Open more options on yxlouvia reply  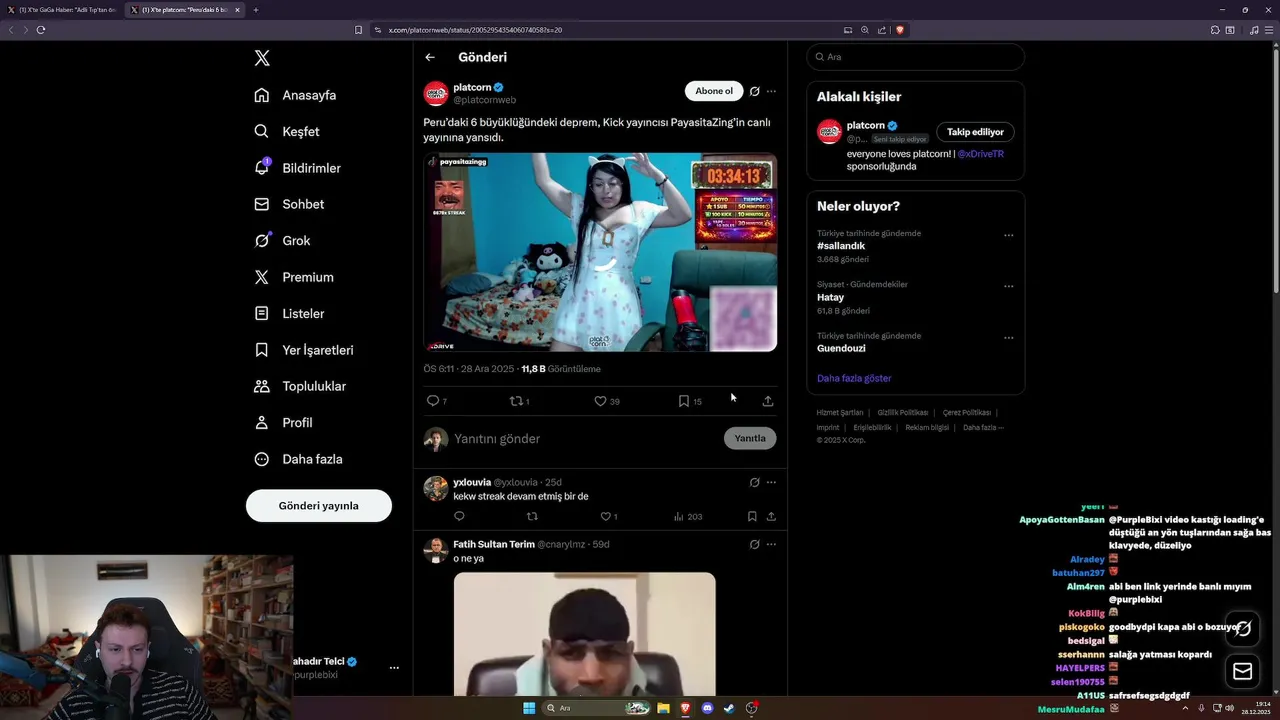tap(771, 482)
